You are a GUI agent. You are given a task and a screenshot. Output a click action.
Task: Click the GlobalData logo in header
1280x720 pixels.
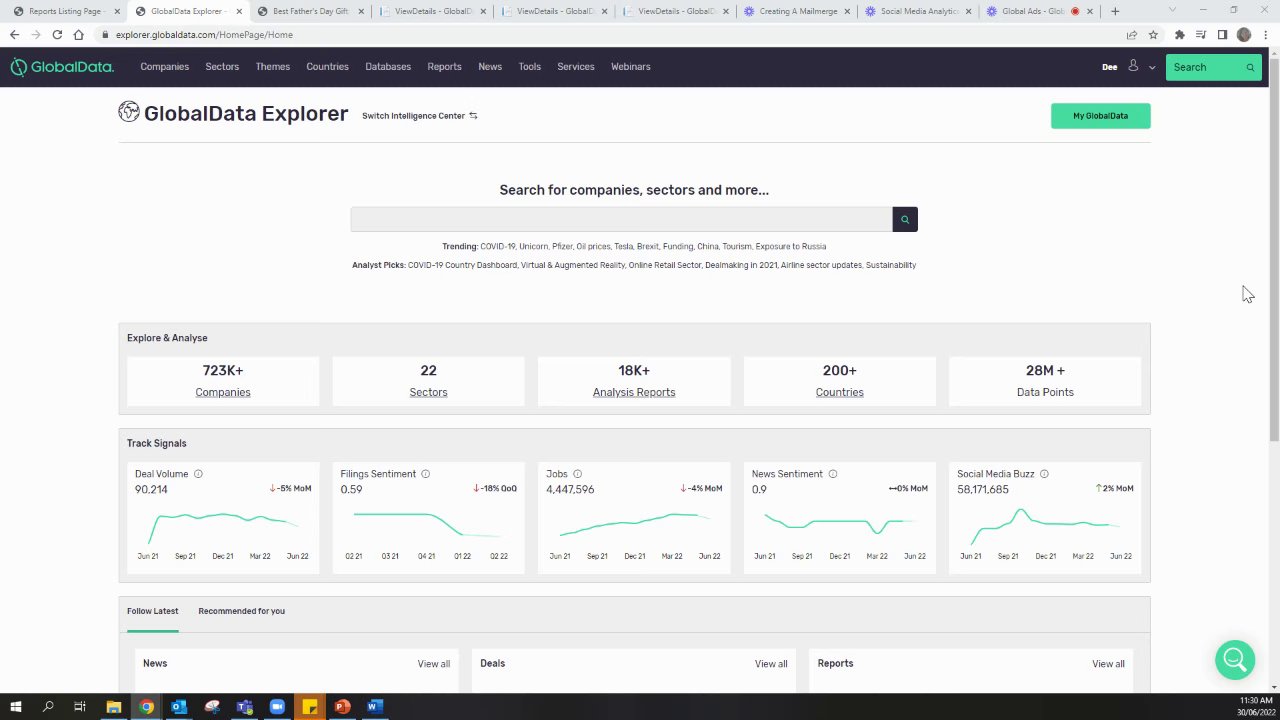click(62, 67)
